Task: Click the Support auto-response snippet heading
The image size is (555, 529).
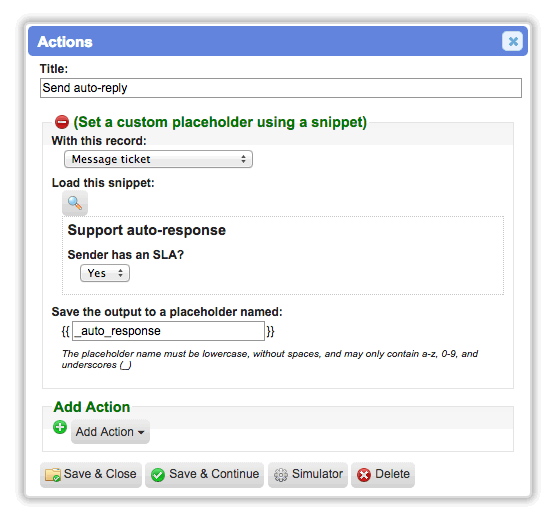Action: pos(147,230)
